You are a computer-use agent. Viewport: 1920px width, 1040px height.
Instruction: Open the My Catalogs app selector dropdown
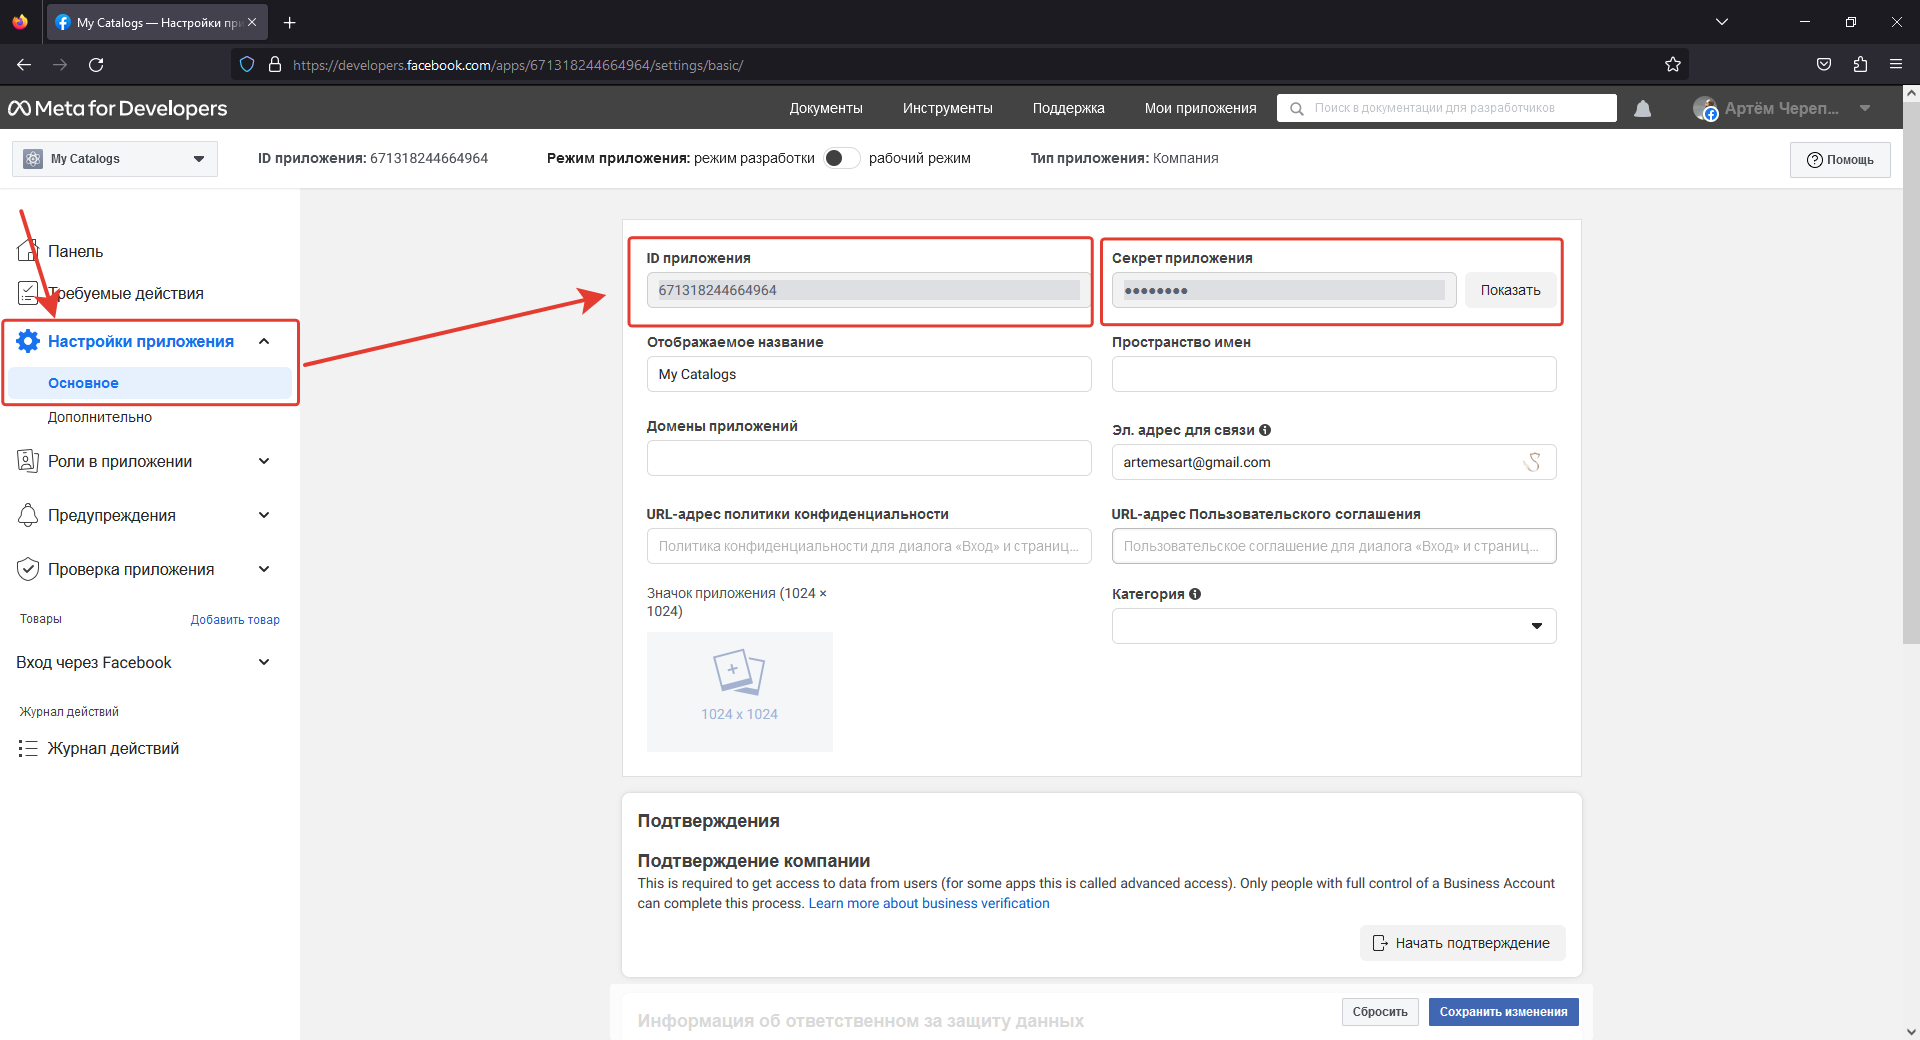115,159
